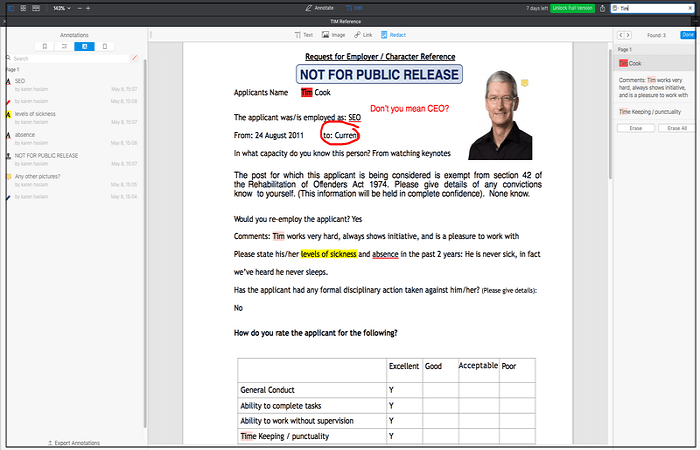
Task: Zoom in with the plus button
Action: 88,8
